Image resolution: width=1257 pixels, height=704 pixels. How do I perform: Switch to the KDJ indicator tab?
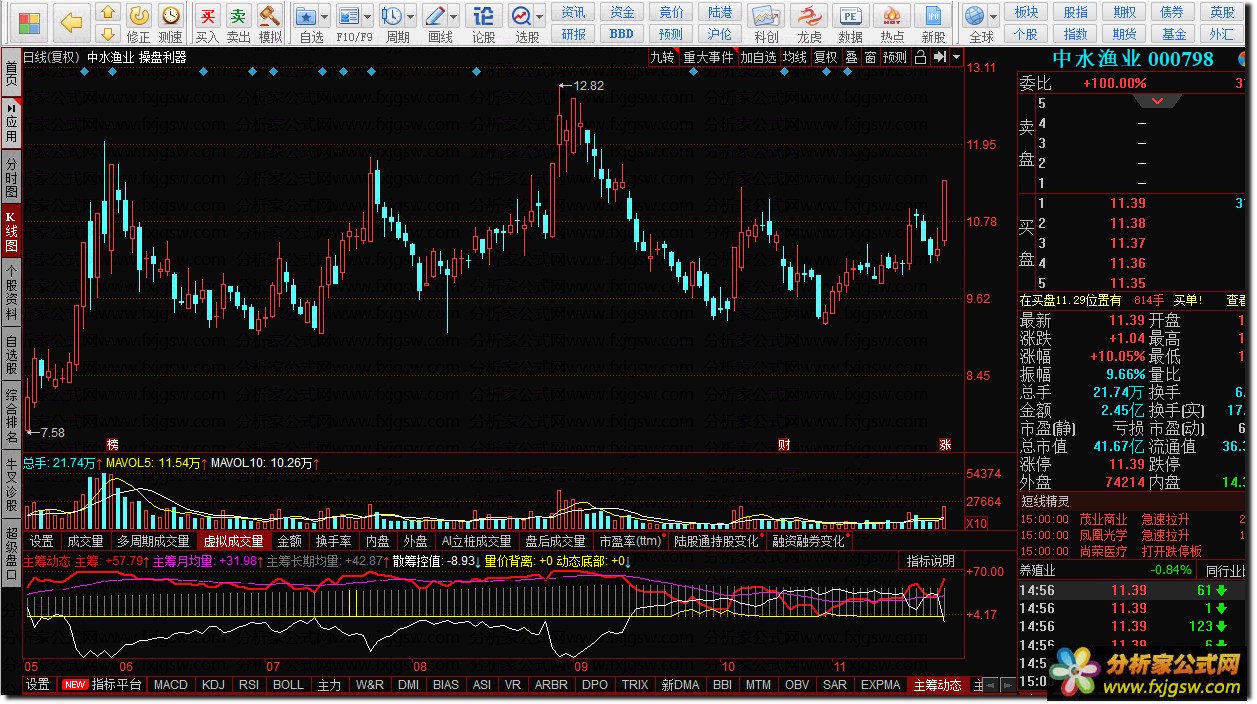213,685
